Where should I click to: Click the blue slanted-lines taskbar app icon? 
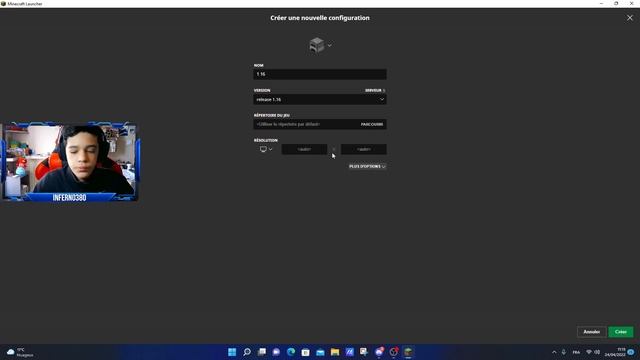(x=350, y=352)
